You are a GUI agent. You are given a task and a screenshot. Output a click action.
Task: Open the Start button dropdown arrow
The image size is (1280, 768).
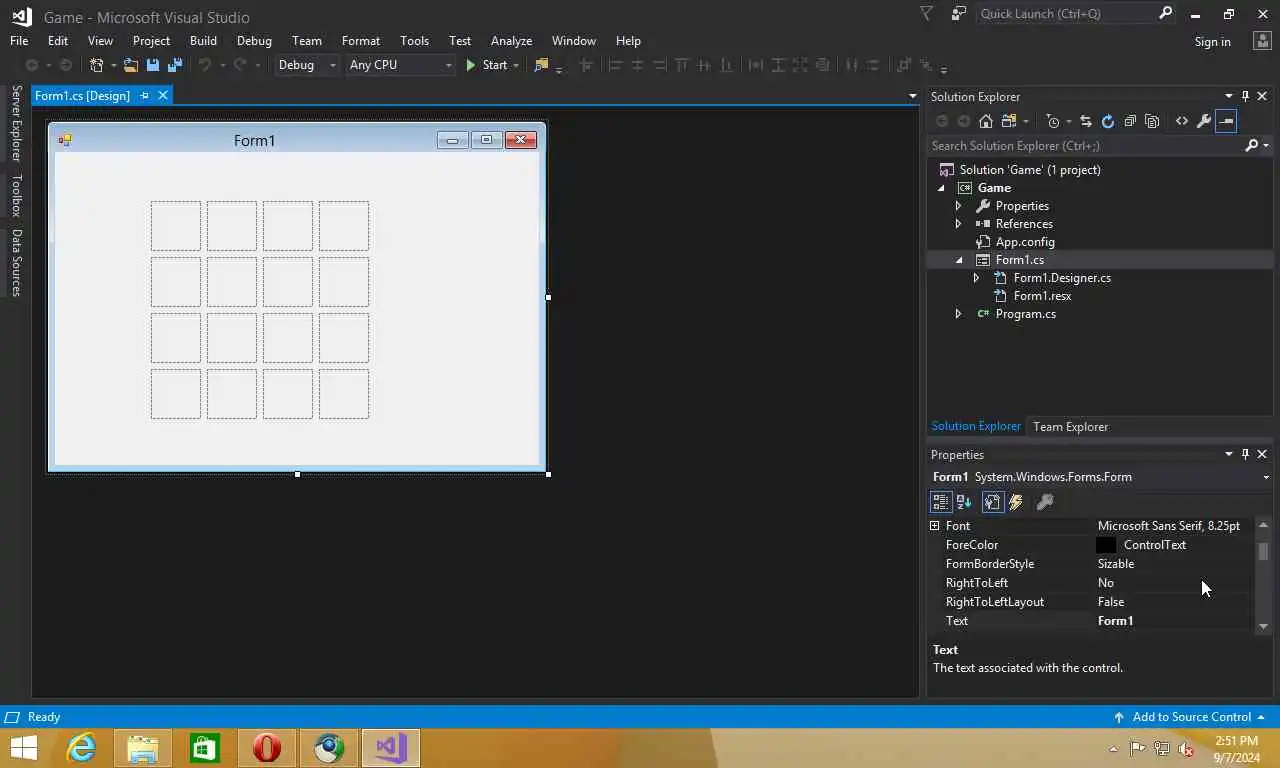516,65
